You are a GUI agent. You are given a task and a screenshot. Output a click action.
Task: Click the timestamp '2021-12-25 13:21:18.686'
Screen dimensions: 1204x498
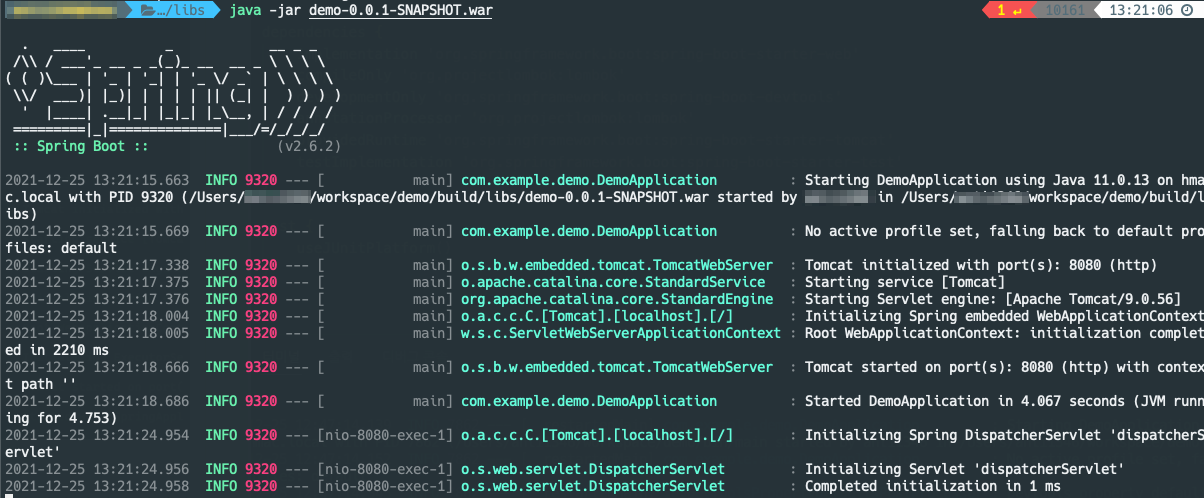[x=97, y=401]
